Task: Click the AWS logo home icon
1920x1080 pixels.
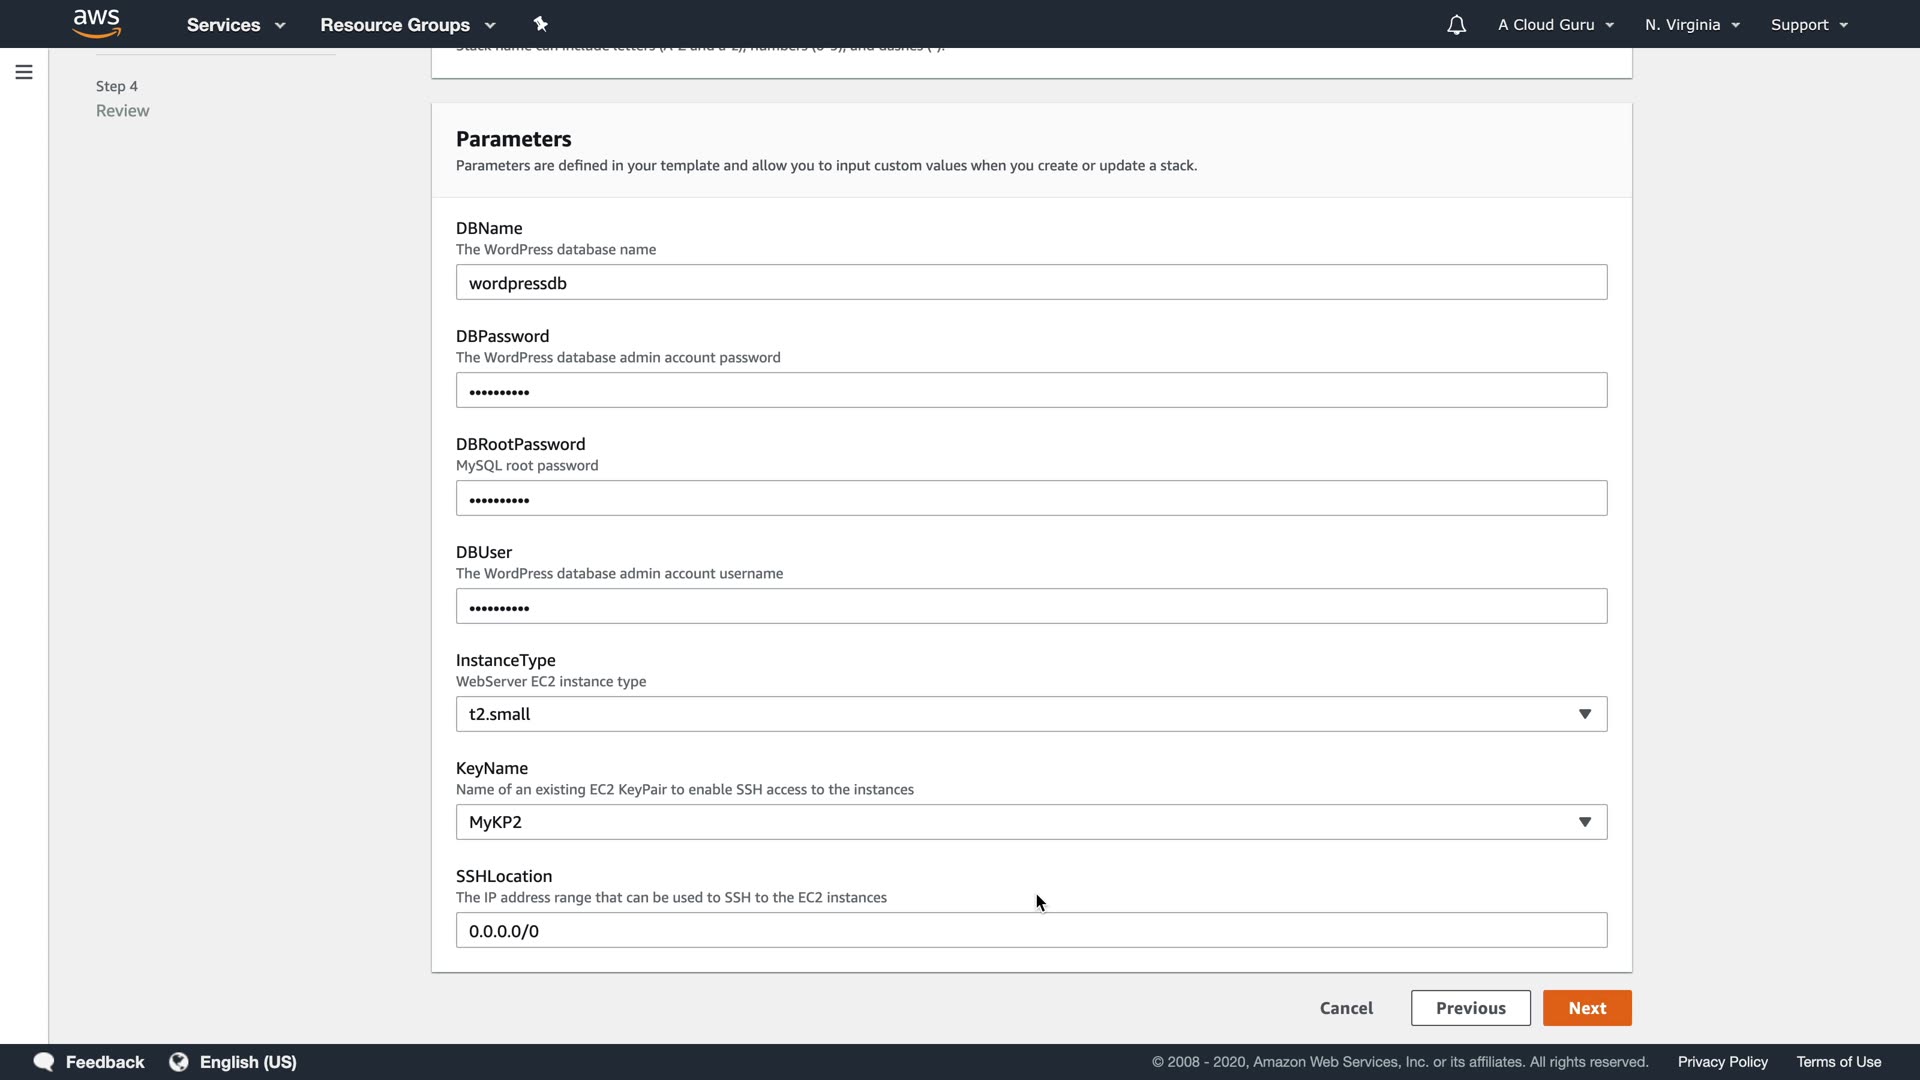Action: 97,24
